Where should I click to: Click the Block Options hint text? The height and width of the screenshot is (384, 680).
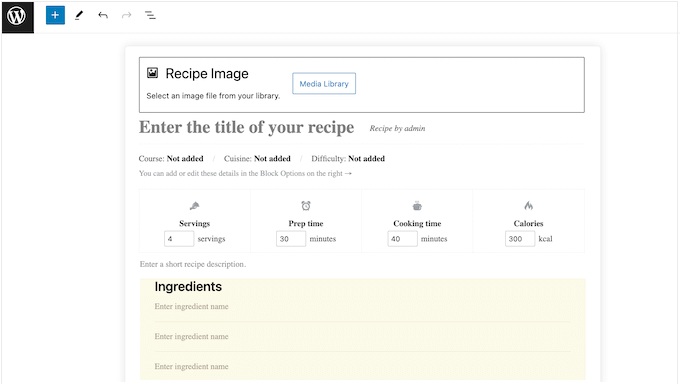245,173
